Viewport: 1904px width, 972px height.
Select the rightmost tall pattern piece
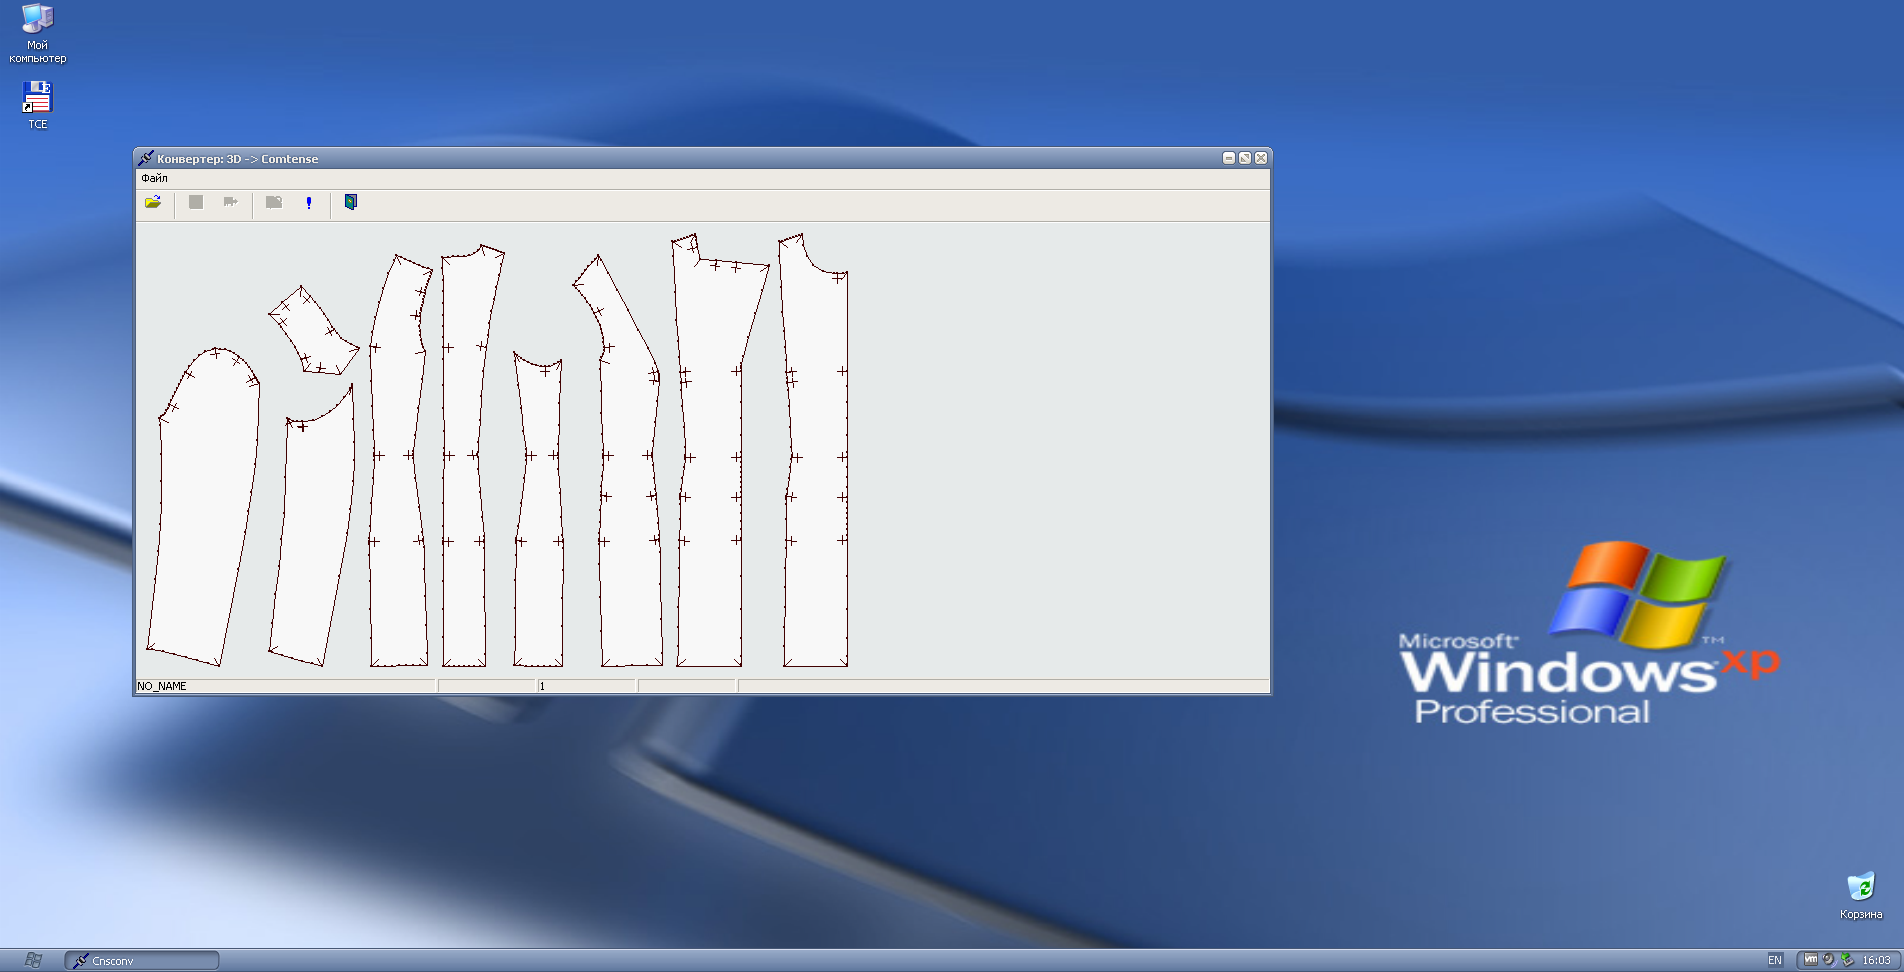814,450
